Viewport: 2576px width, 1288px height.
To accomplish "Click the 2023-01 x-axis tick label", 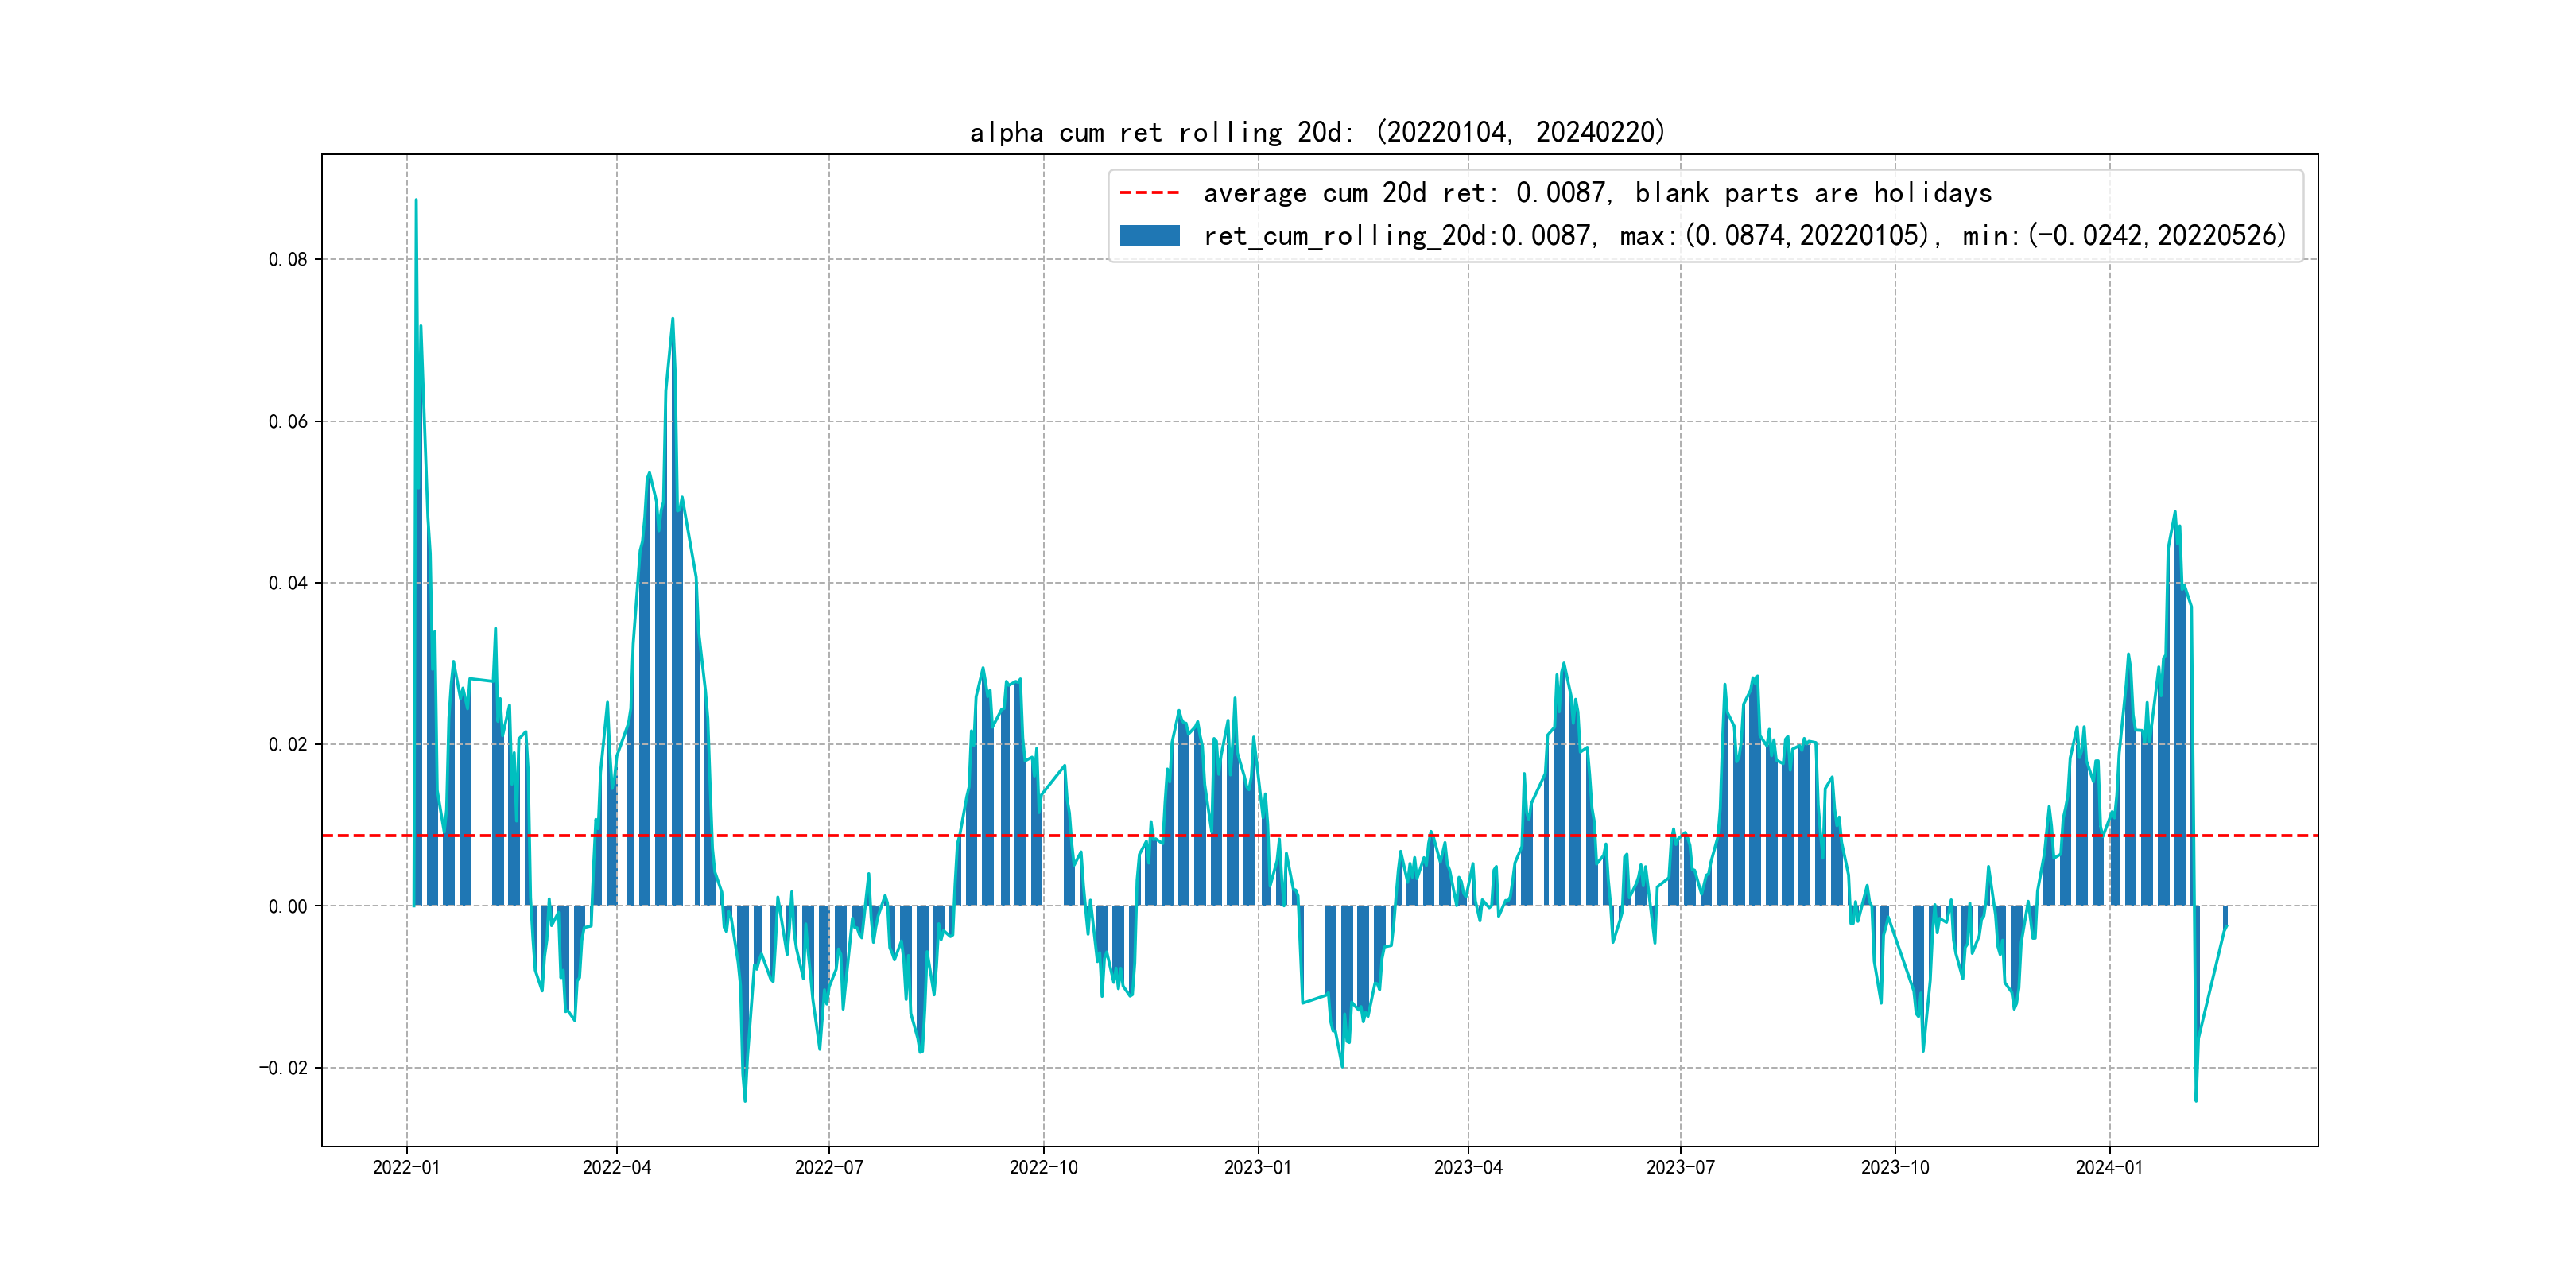I will tap(1258, 1167).
